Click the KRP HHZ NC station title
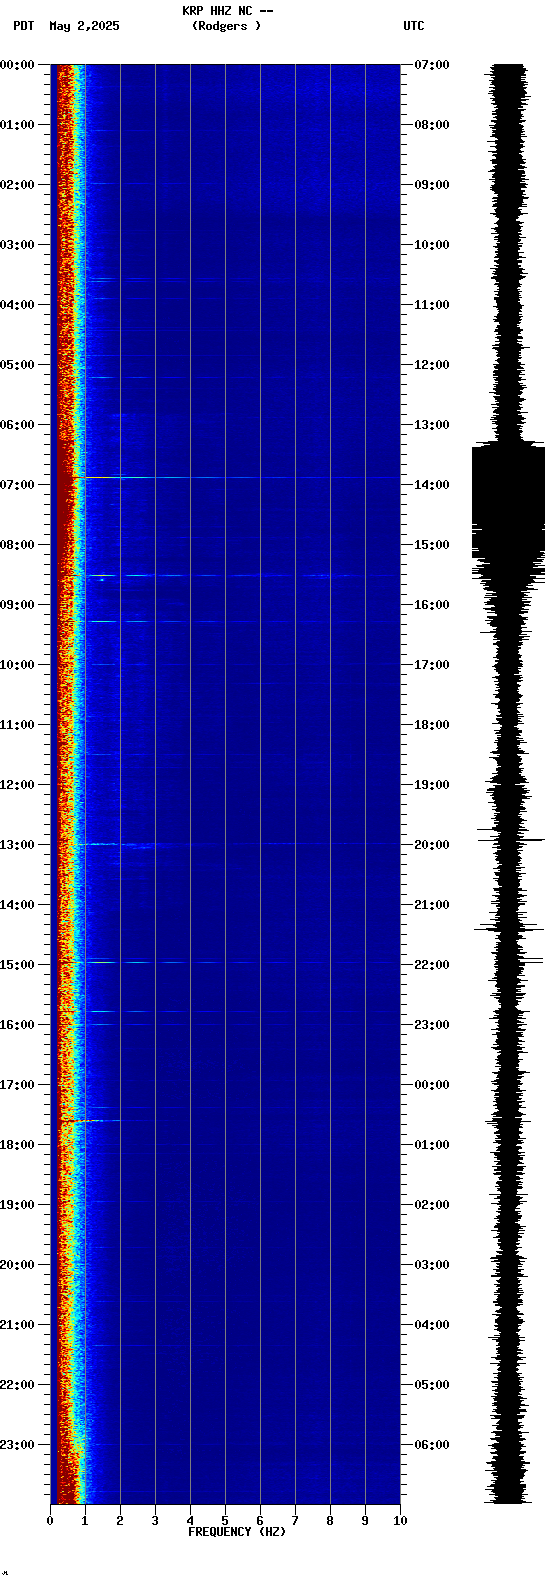The width and height of the screenshot is (552, 1584). [x=227, y=11]
